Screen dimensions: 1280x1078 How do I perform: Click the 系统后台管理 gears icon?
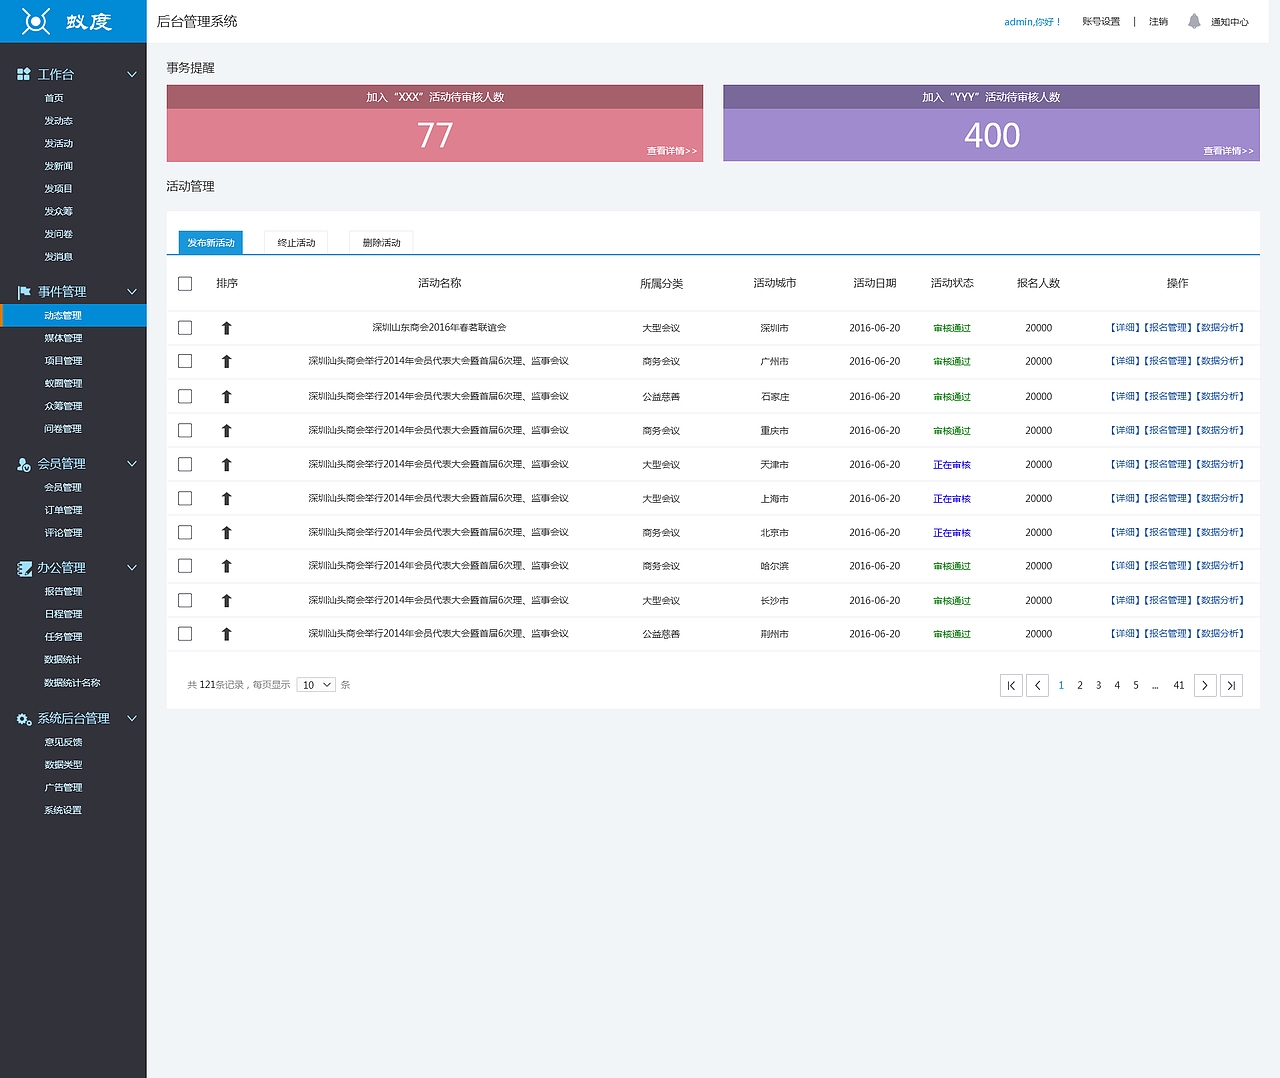point(24,719)
